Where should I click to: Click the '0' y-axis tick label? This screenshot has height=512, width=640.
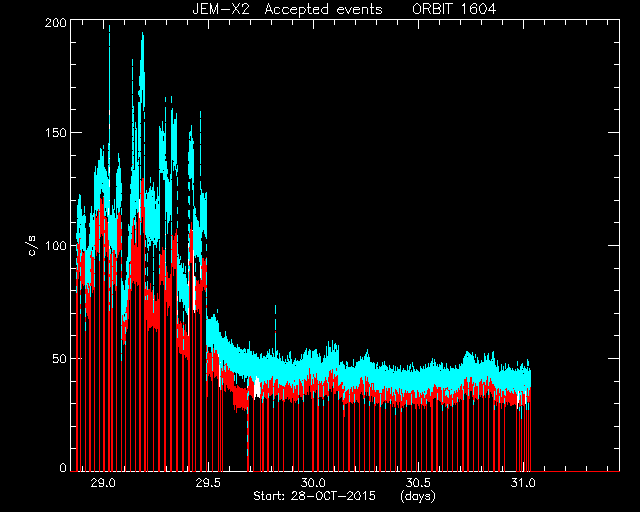(63, 467)
